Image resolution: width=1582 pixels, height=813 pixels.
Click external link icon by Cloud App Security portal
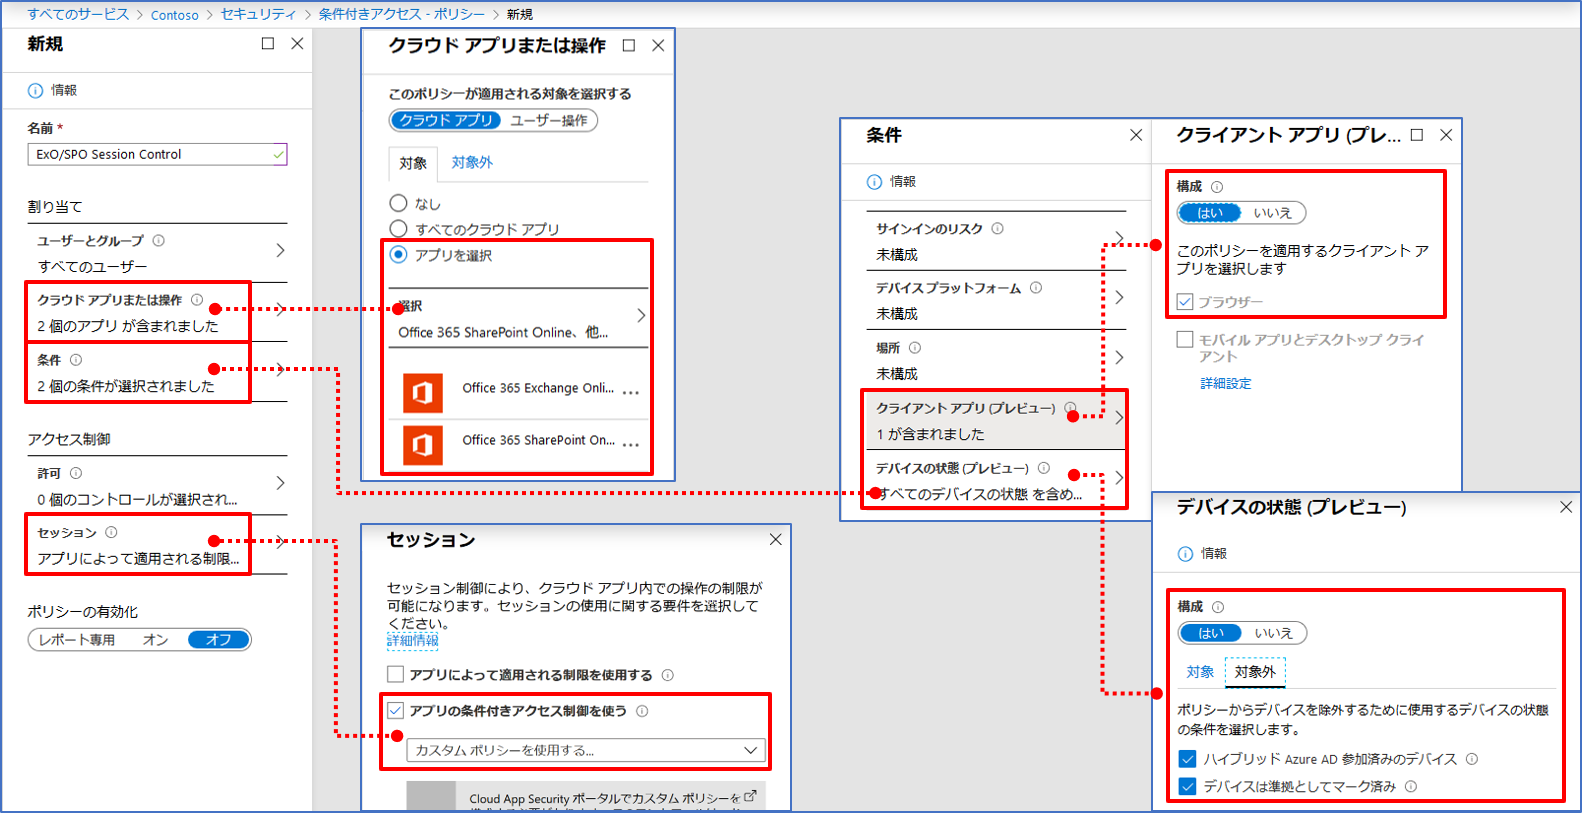click(x=750, y=796)
